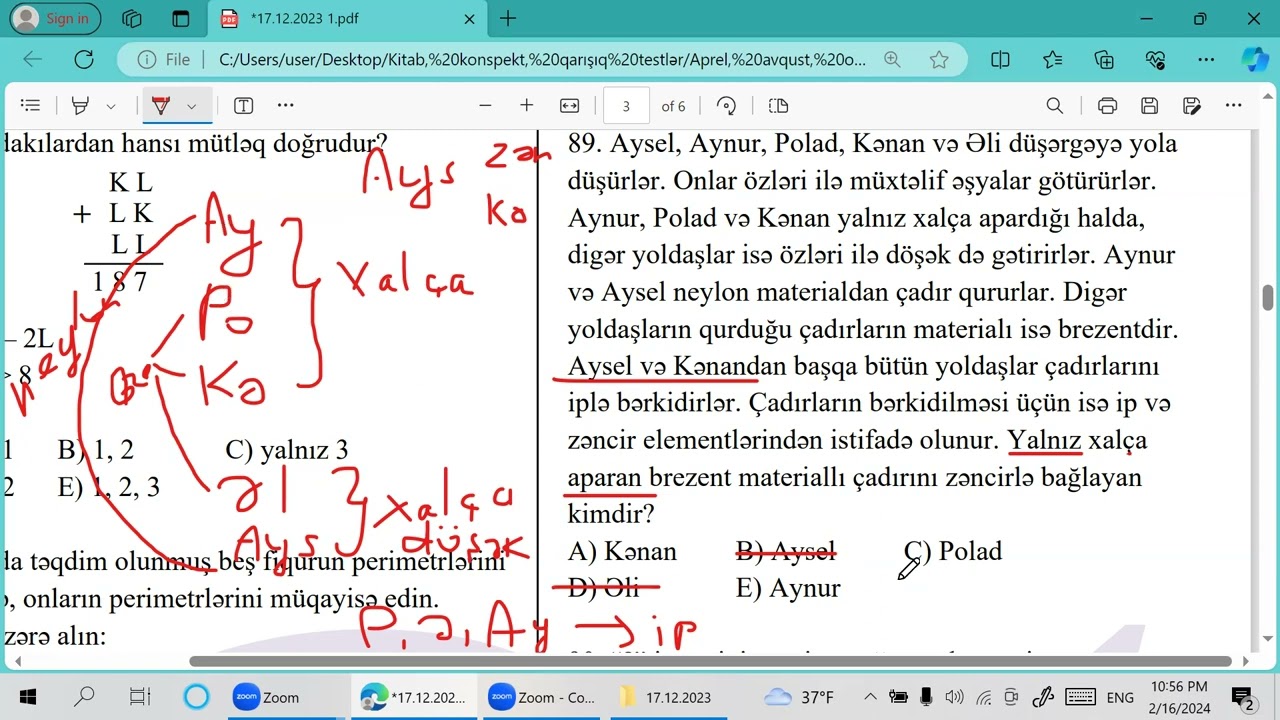Open Edge Workspaces menu
This screenshot has height=720, width=1280.
(132, 18)
